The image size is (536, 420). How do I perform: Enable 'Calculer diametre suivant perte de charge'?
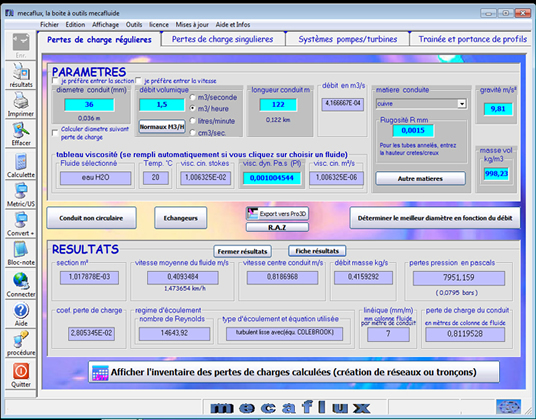(55, 133)
